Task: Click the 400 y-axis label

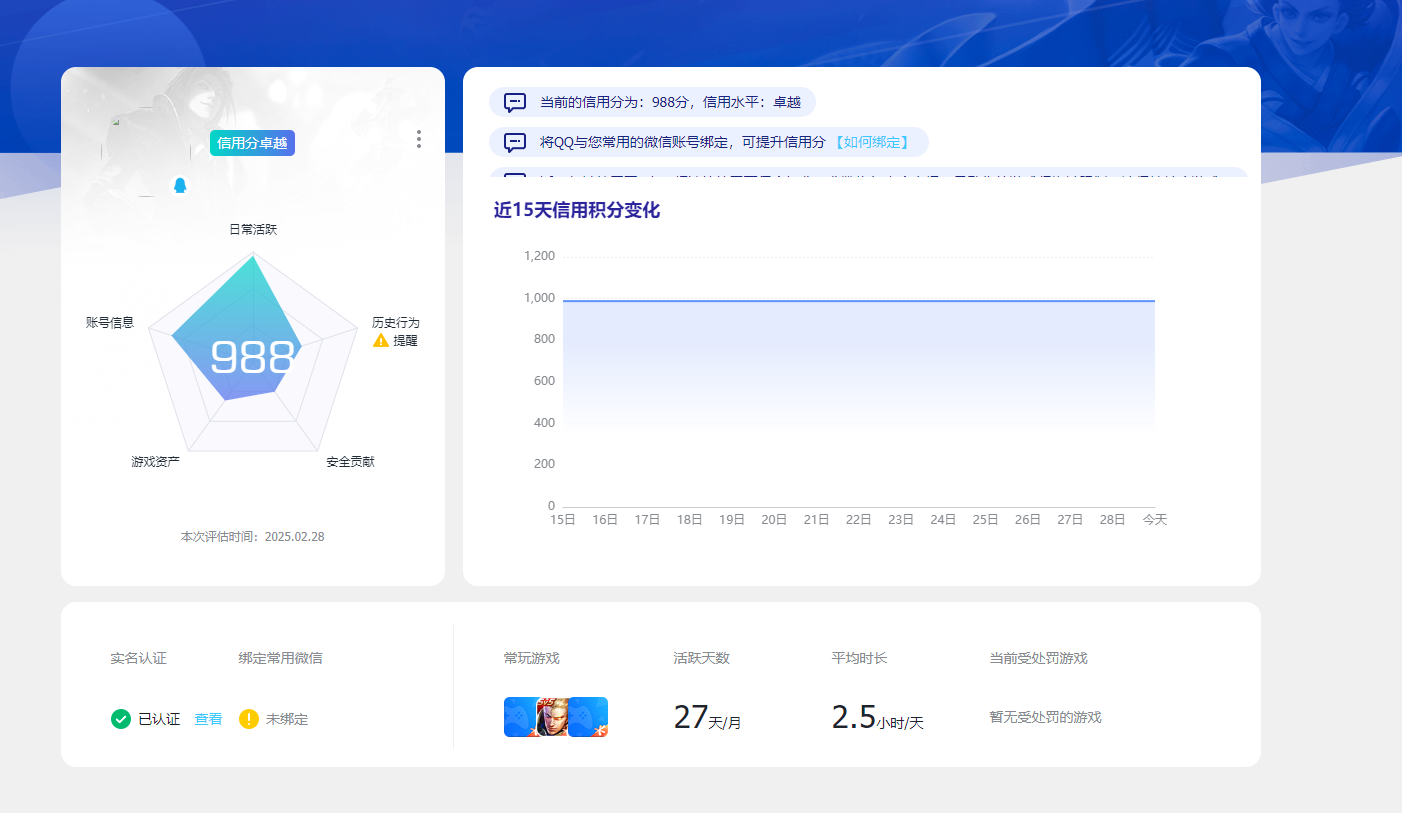Action: 544,423
